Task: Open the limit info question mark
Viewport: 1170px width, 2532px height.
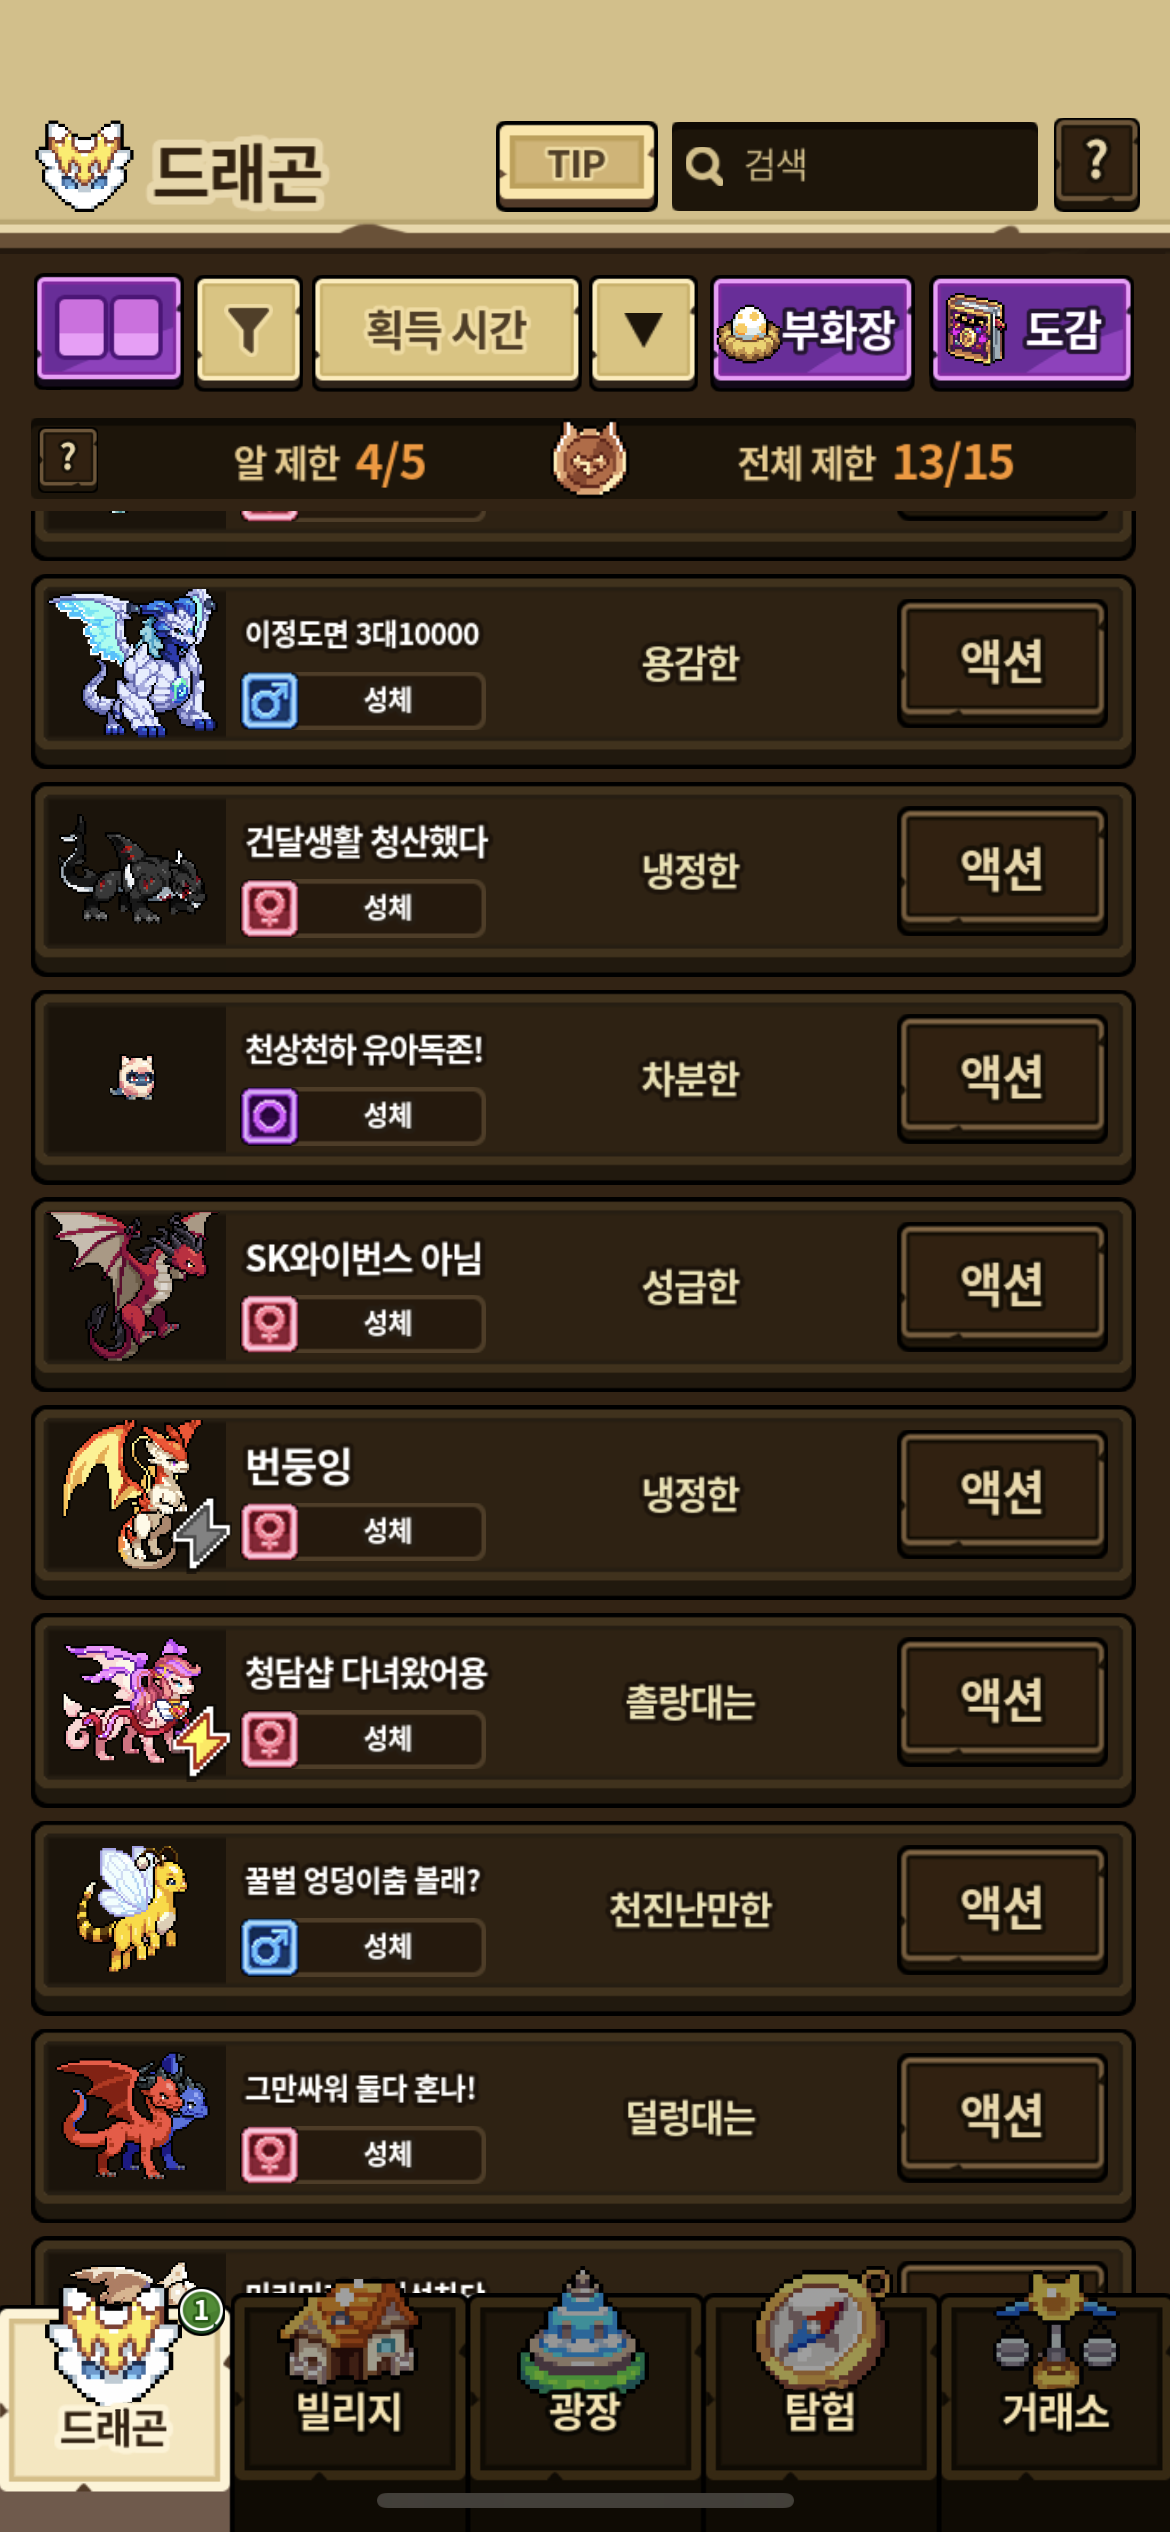Action: (68, 459)
